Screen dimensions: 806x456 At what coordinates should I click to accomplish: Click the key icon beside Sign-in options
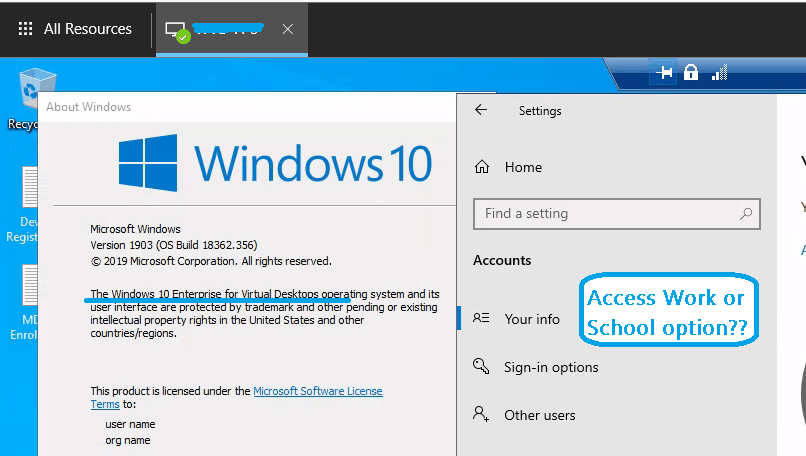point(481,366)
